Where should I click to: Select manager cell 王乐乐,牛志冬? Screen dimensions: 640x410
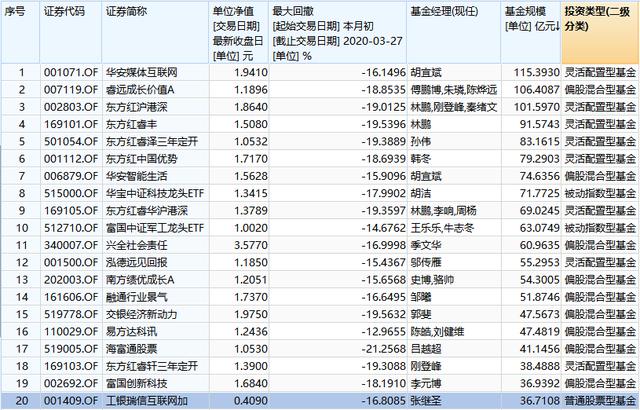click(x=442, y=228)
